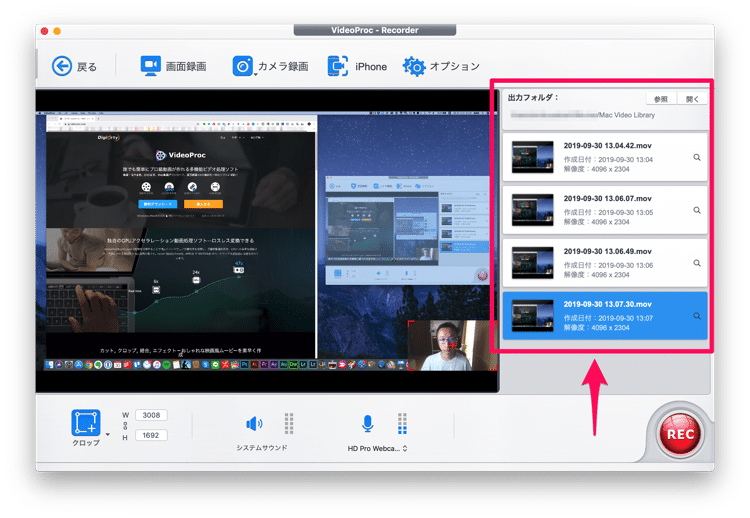
Task: Select file name 2019-09-30 13.07.30.mov
Action: coord(607,304)
